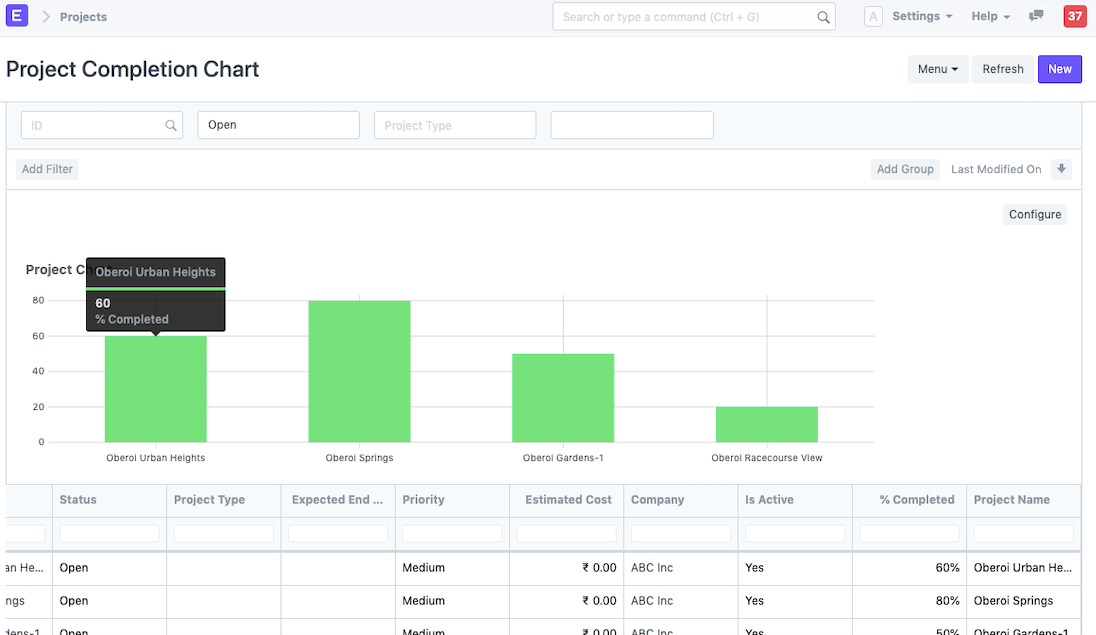This screenshot has width=1096, height=635.
Task: Open the Add Group option
Action: 904,169
